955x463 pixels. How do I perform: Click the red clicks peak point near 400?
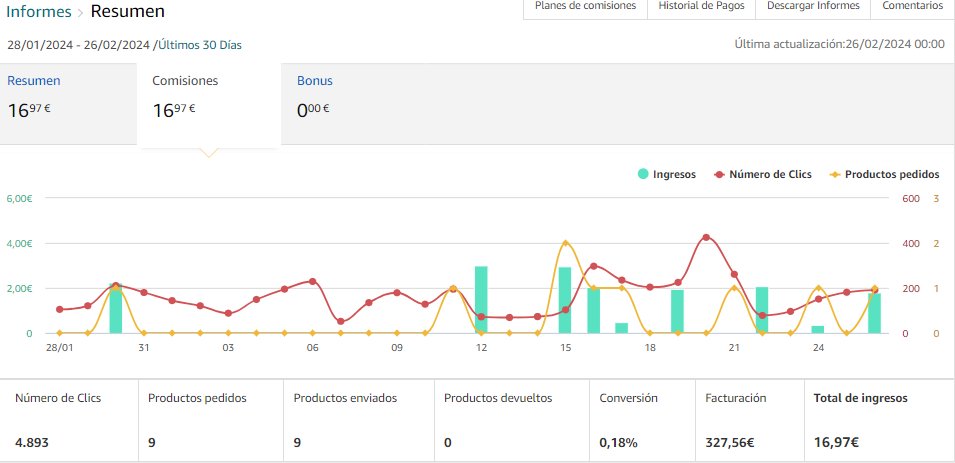(706, 238)
